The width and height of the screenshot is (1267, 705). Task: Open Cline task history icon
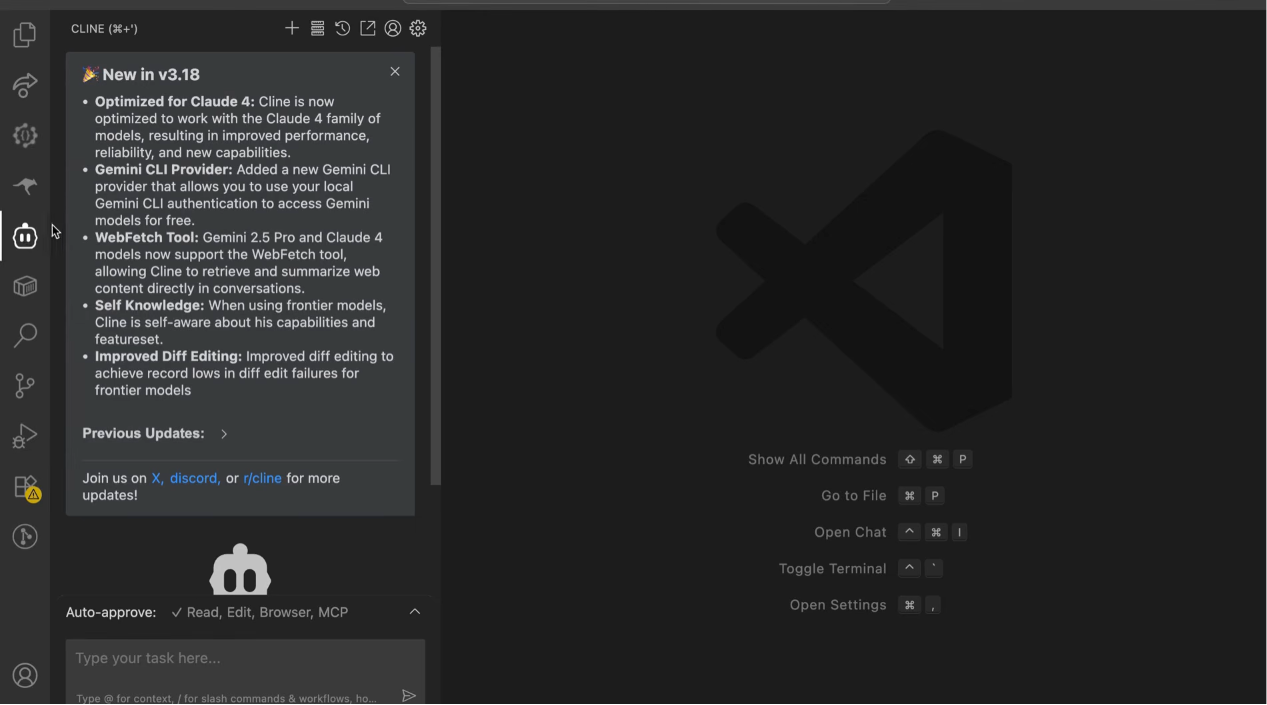click(x=342, y=28)
